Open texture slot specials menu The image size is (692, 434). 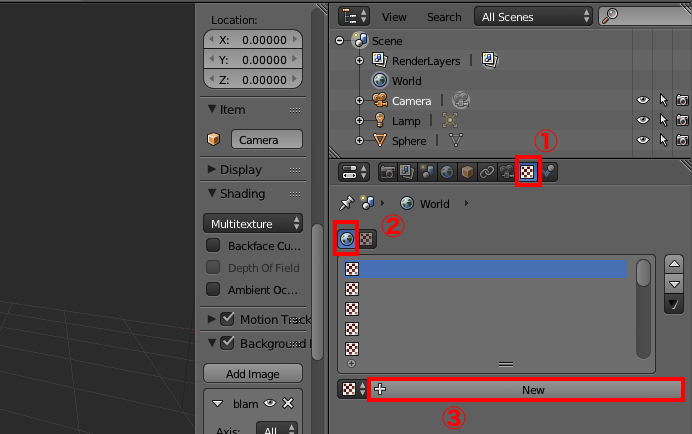[674, 304]
